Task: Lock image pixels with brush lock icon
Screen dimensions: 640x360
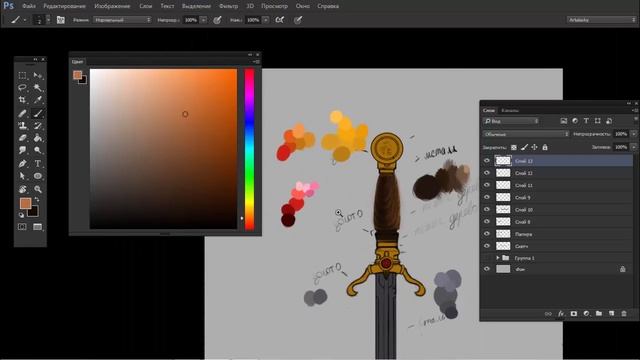Action: click(524, 147)
